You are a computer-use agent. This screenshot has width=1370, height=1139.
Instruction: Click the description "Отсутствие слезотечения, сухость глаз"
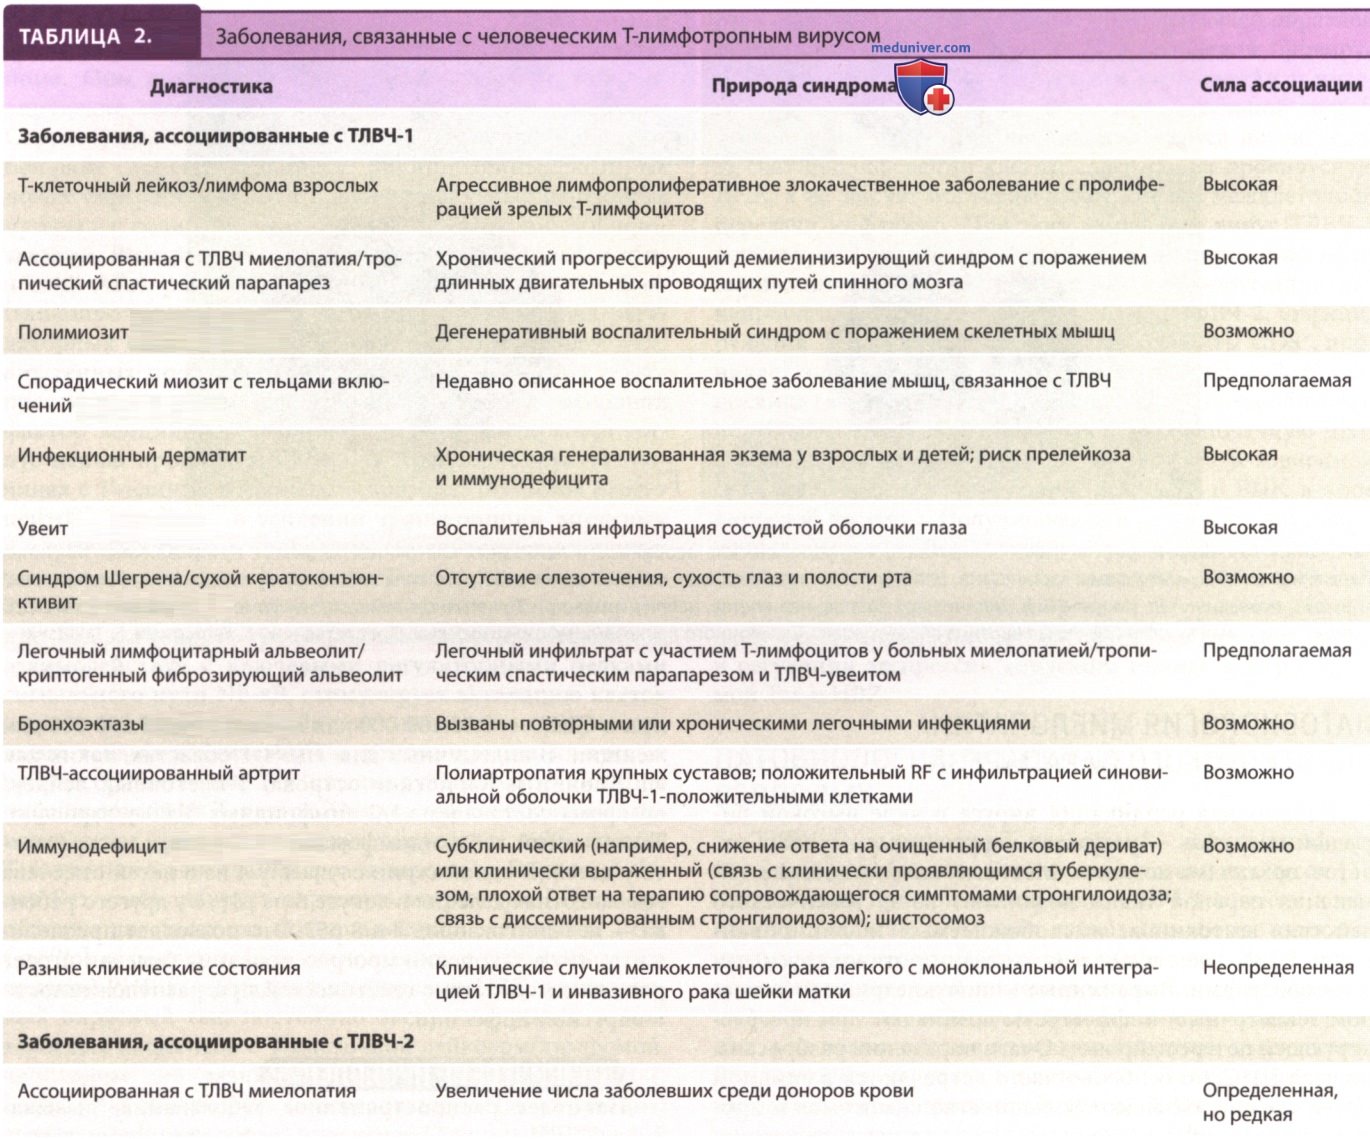coord(673,577)
